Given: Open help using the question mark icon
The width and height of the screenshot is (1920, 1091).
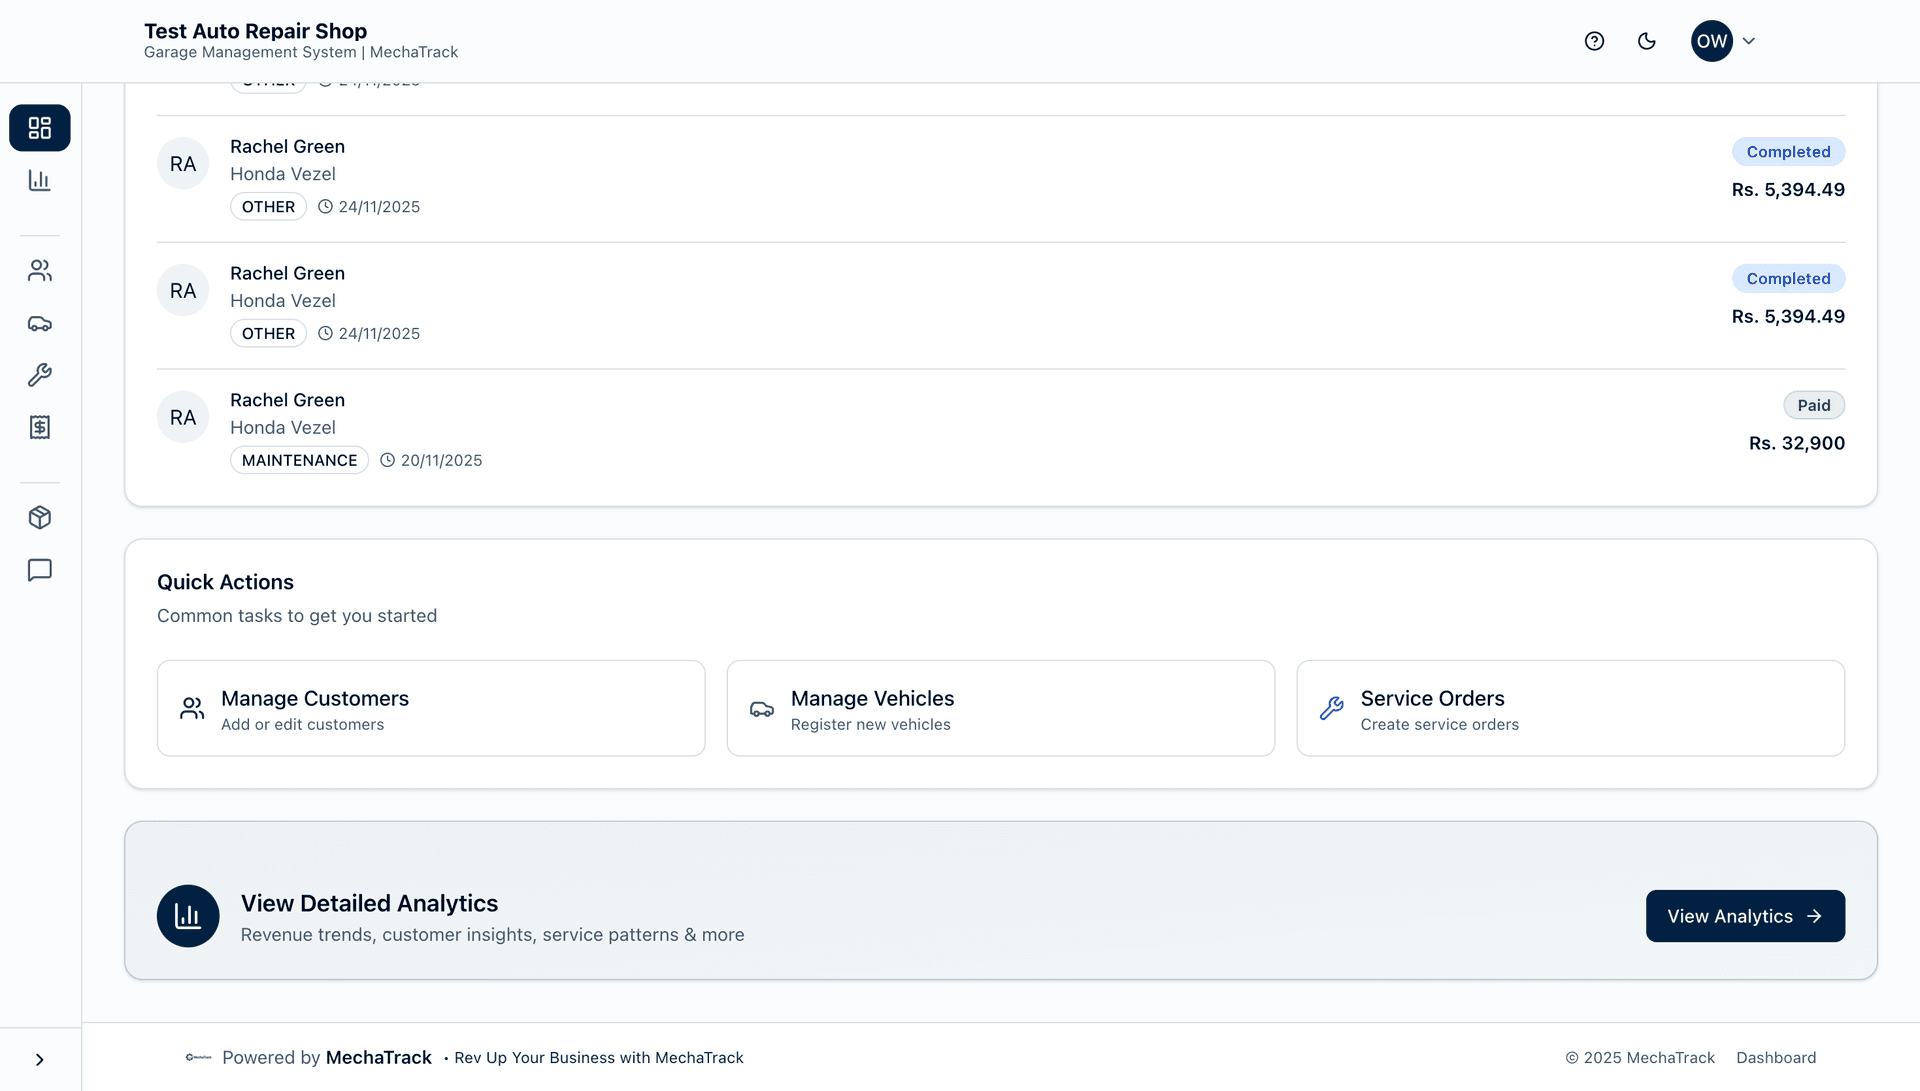Looking at the screenshot, I should 1594,41.
